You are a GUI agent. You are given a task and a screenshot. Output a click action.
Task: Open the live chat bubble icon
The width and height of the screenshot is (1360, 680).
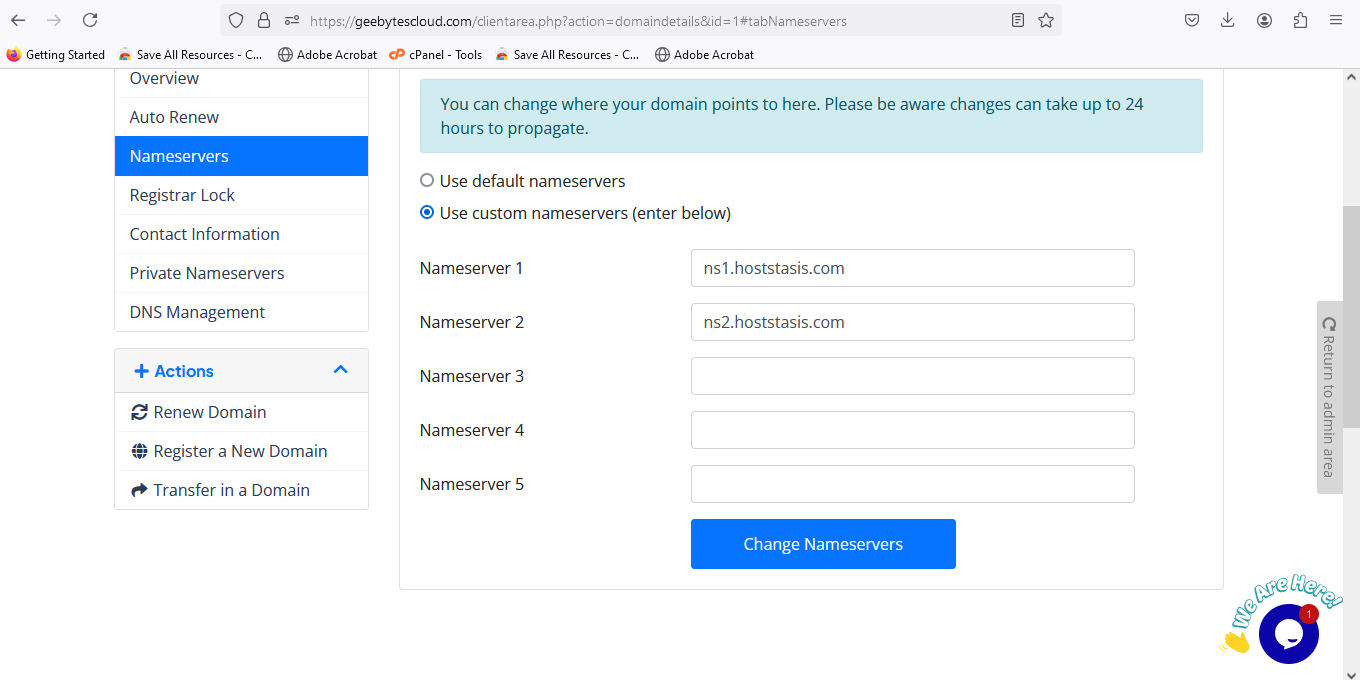[1288, 633]
